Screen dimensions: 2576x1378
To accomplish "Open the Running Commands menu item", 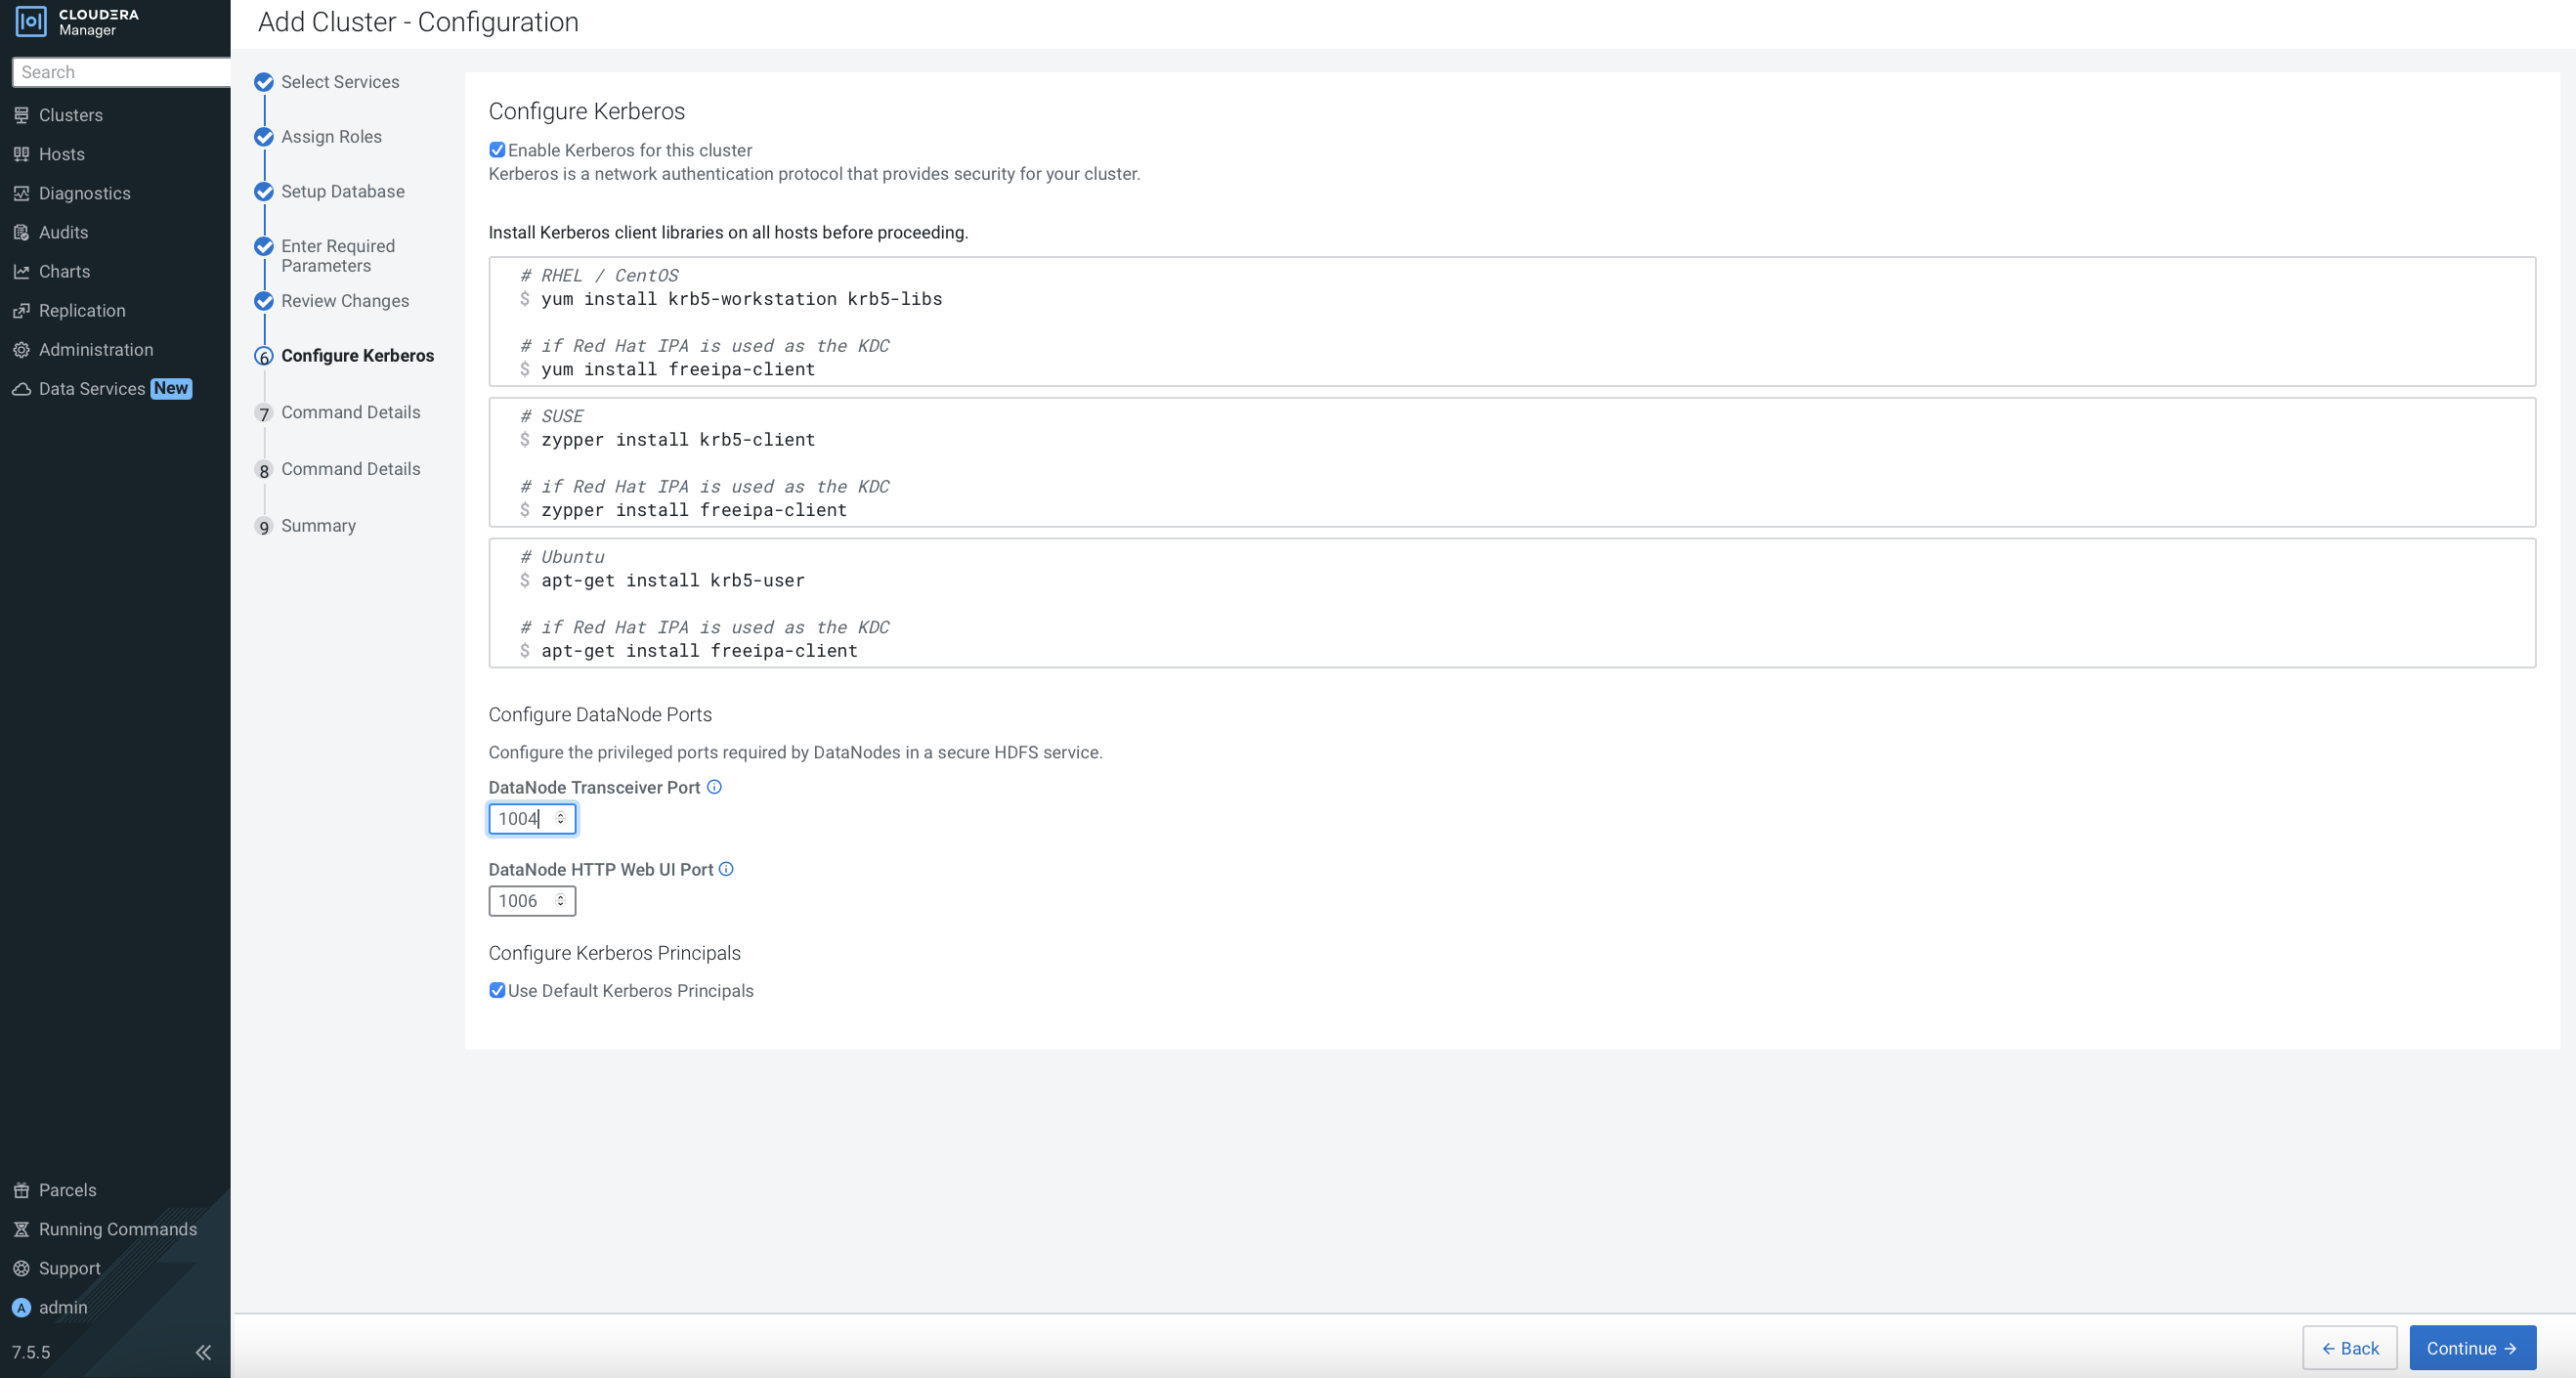I will tap(117, 1229).
